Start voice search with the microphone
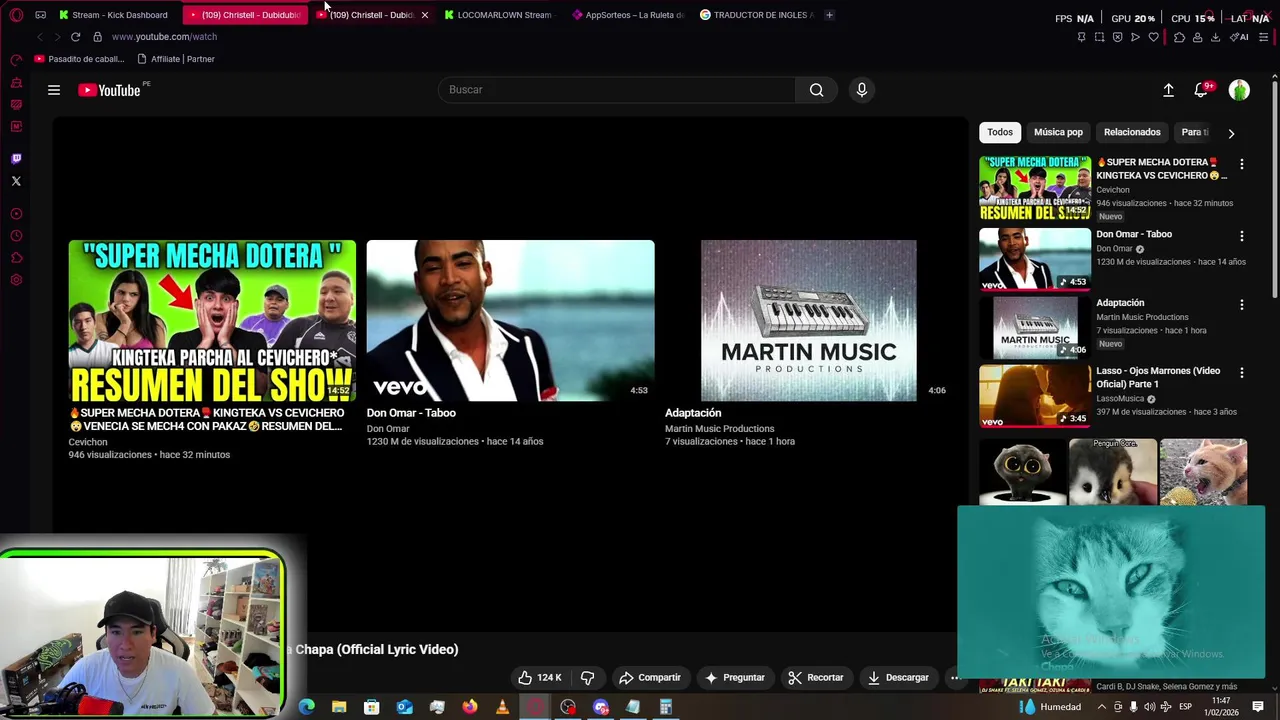Viewport: 1280px width, 720px height. (x=862, y=90)
